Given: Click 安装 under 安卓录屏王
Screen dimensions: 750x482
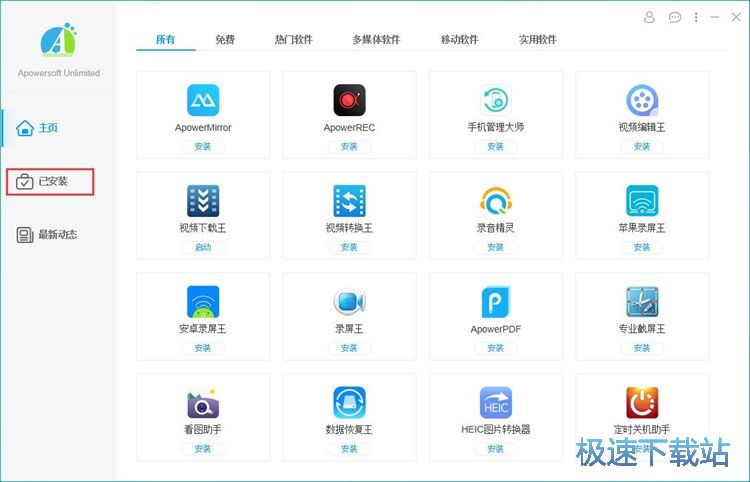Looking at the screenshot, I should pos(203,349).
